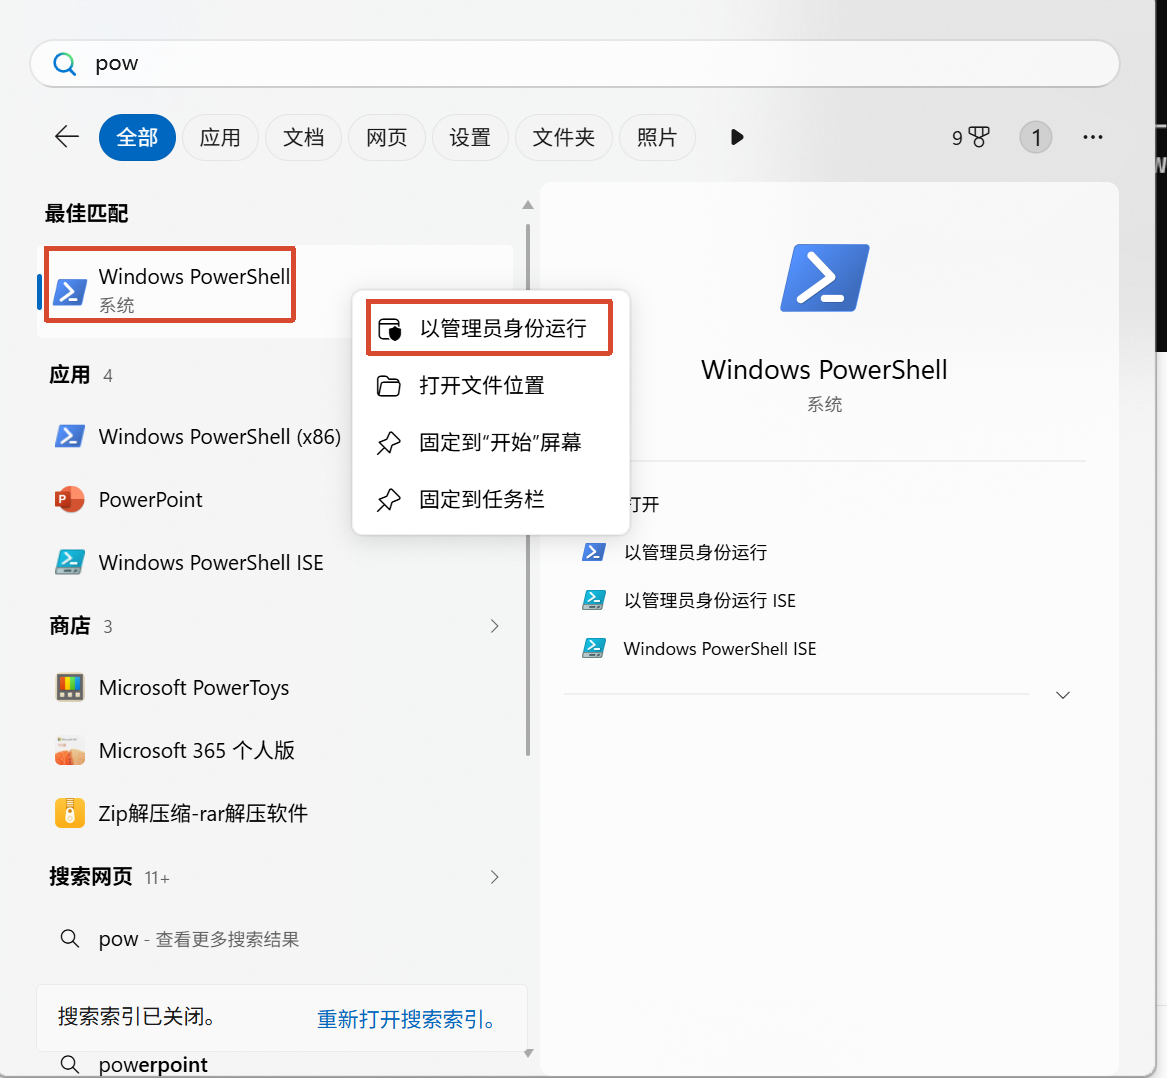Screen dimensions: 1167x1078
Task: Choose 打开文件位置 in the context menu
Action: pyautogui.click(x=490, y=386)
